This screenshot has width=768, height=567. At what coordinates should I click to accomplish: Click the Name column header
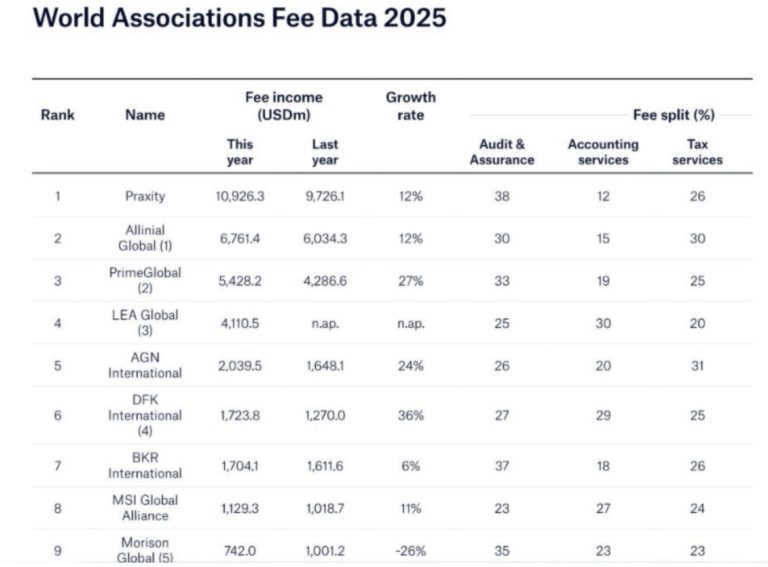(145, 114)
